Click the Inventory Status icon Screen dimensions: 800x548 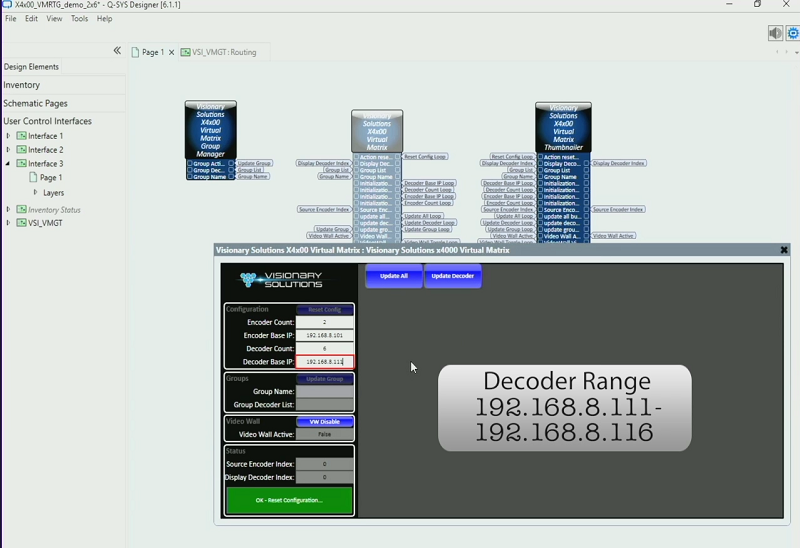click(x=21, y=209)
